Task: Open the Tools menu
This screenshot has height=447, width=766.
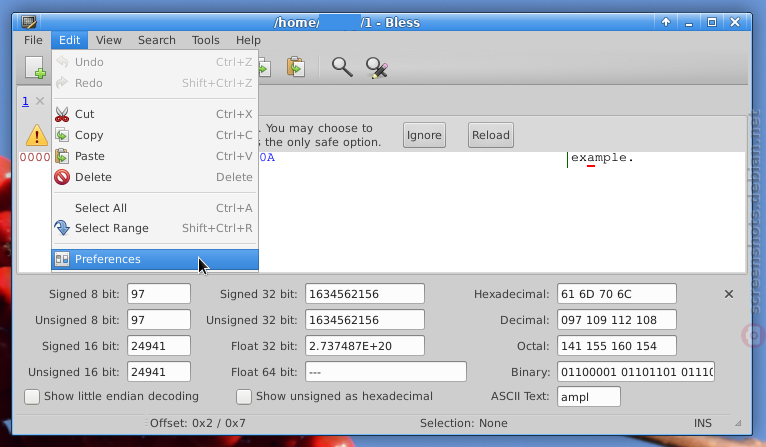Action: coord(205,40)
